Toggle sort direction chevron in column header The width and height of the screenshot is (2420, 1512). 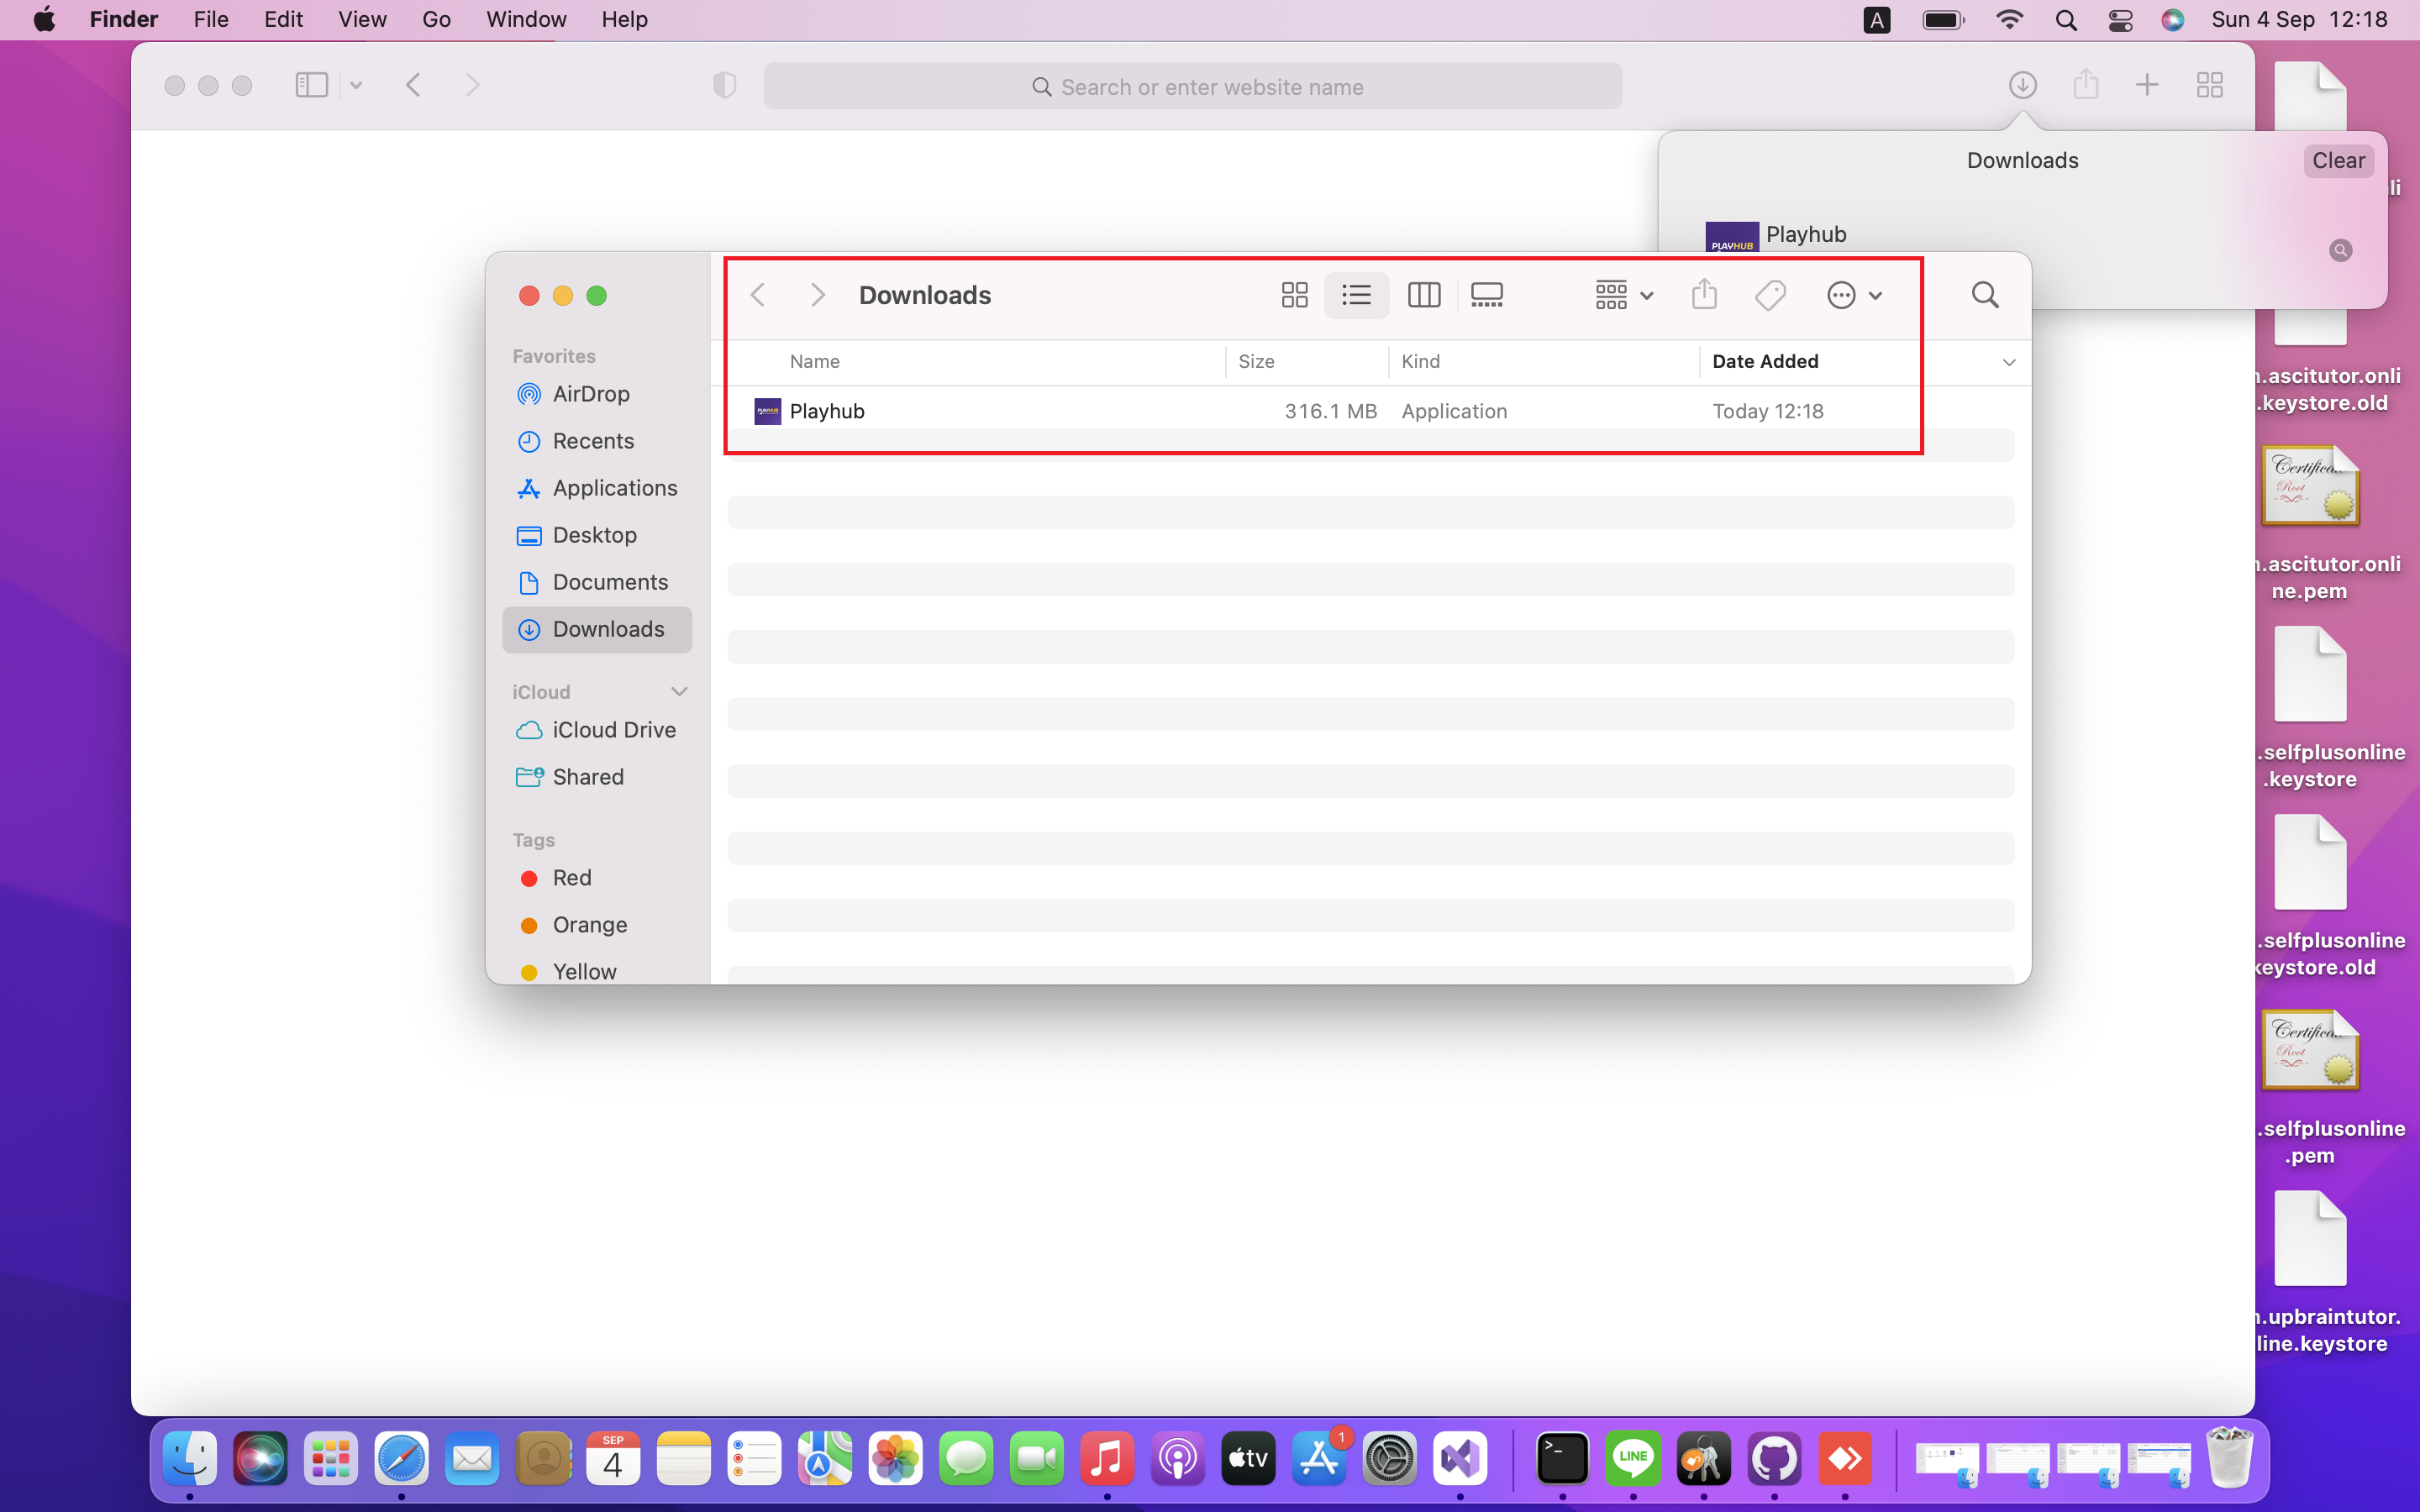click(x=2008, y=362)
